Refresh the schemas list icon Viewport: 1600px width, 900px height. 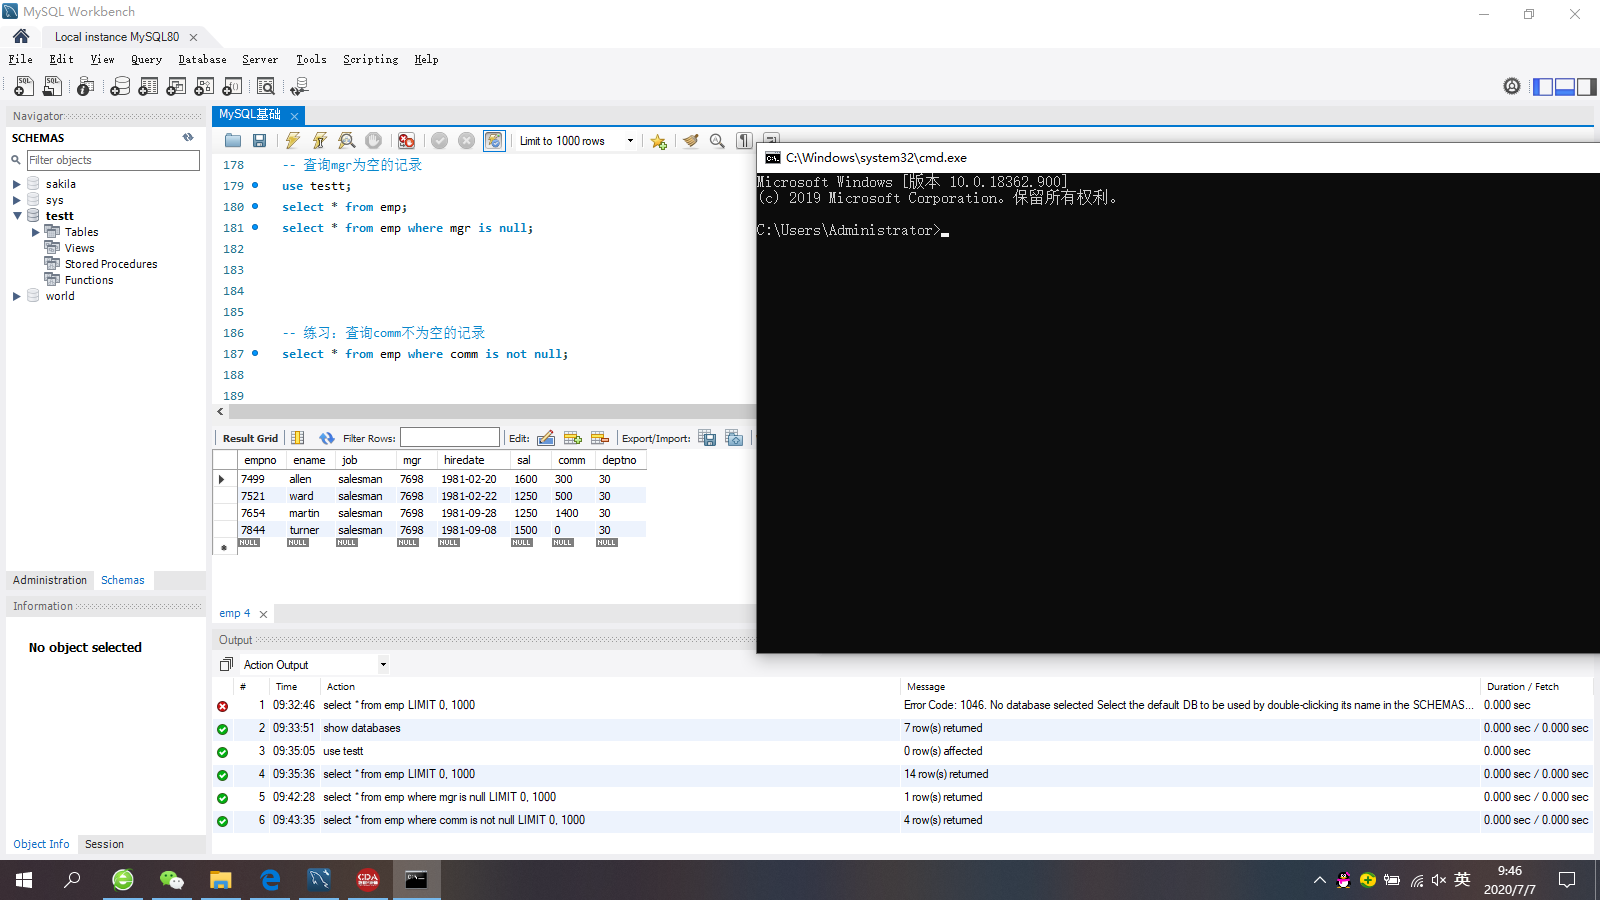click(x=188, y=138)
